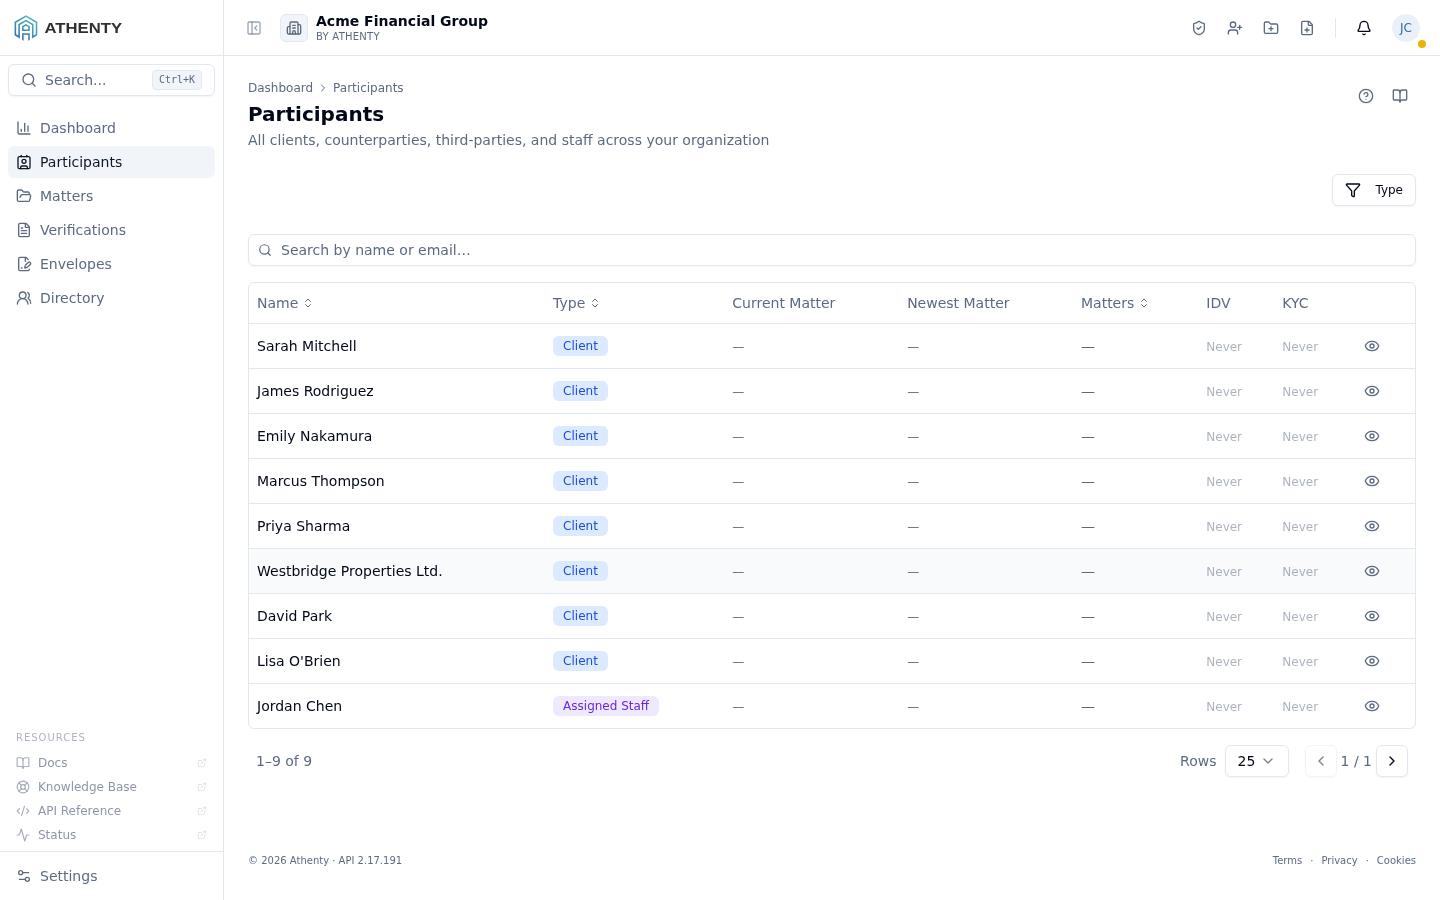Image resolution: width=1440 pixels, height=900 pixels.
Task: Open the notifications bell
Action: pyautogui.click(x=1364, y=28)
